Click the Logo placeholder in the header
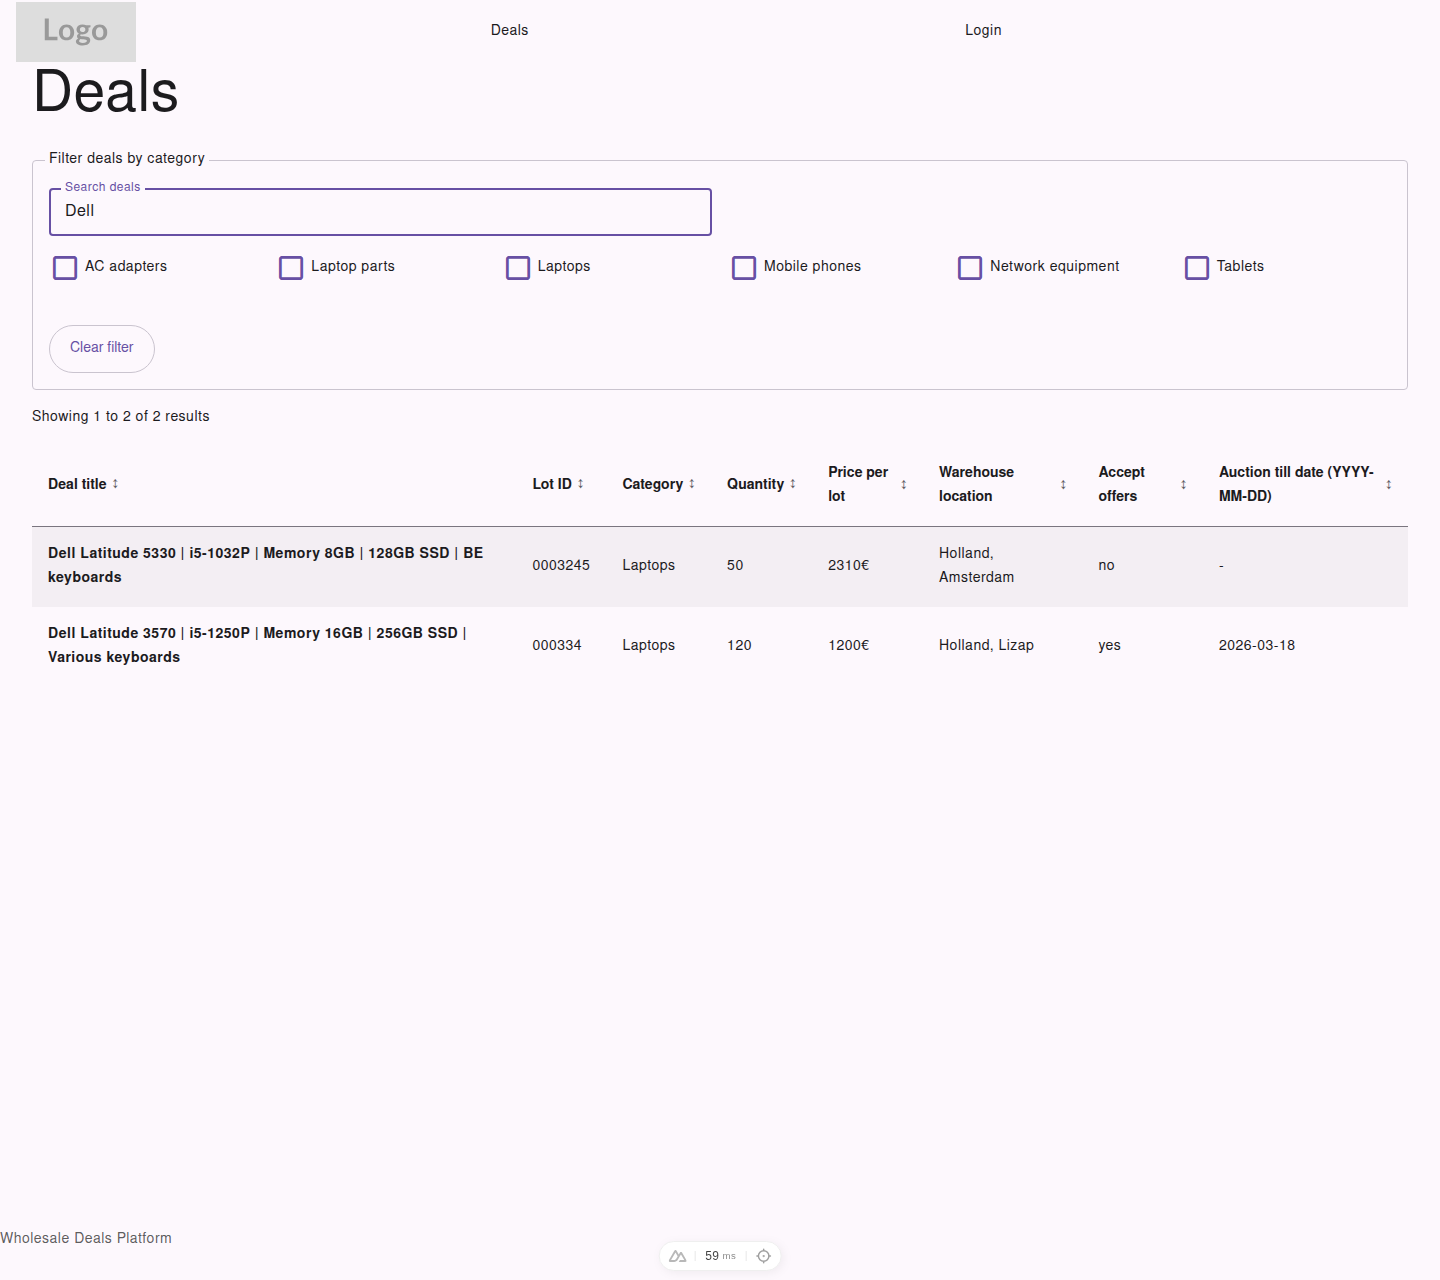 pyautogui.click(x=75, y=31)
